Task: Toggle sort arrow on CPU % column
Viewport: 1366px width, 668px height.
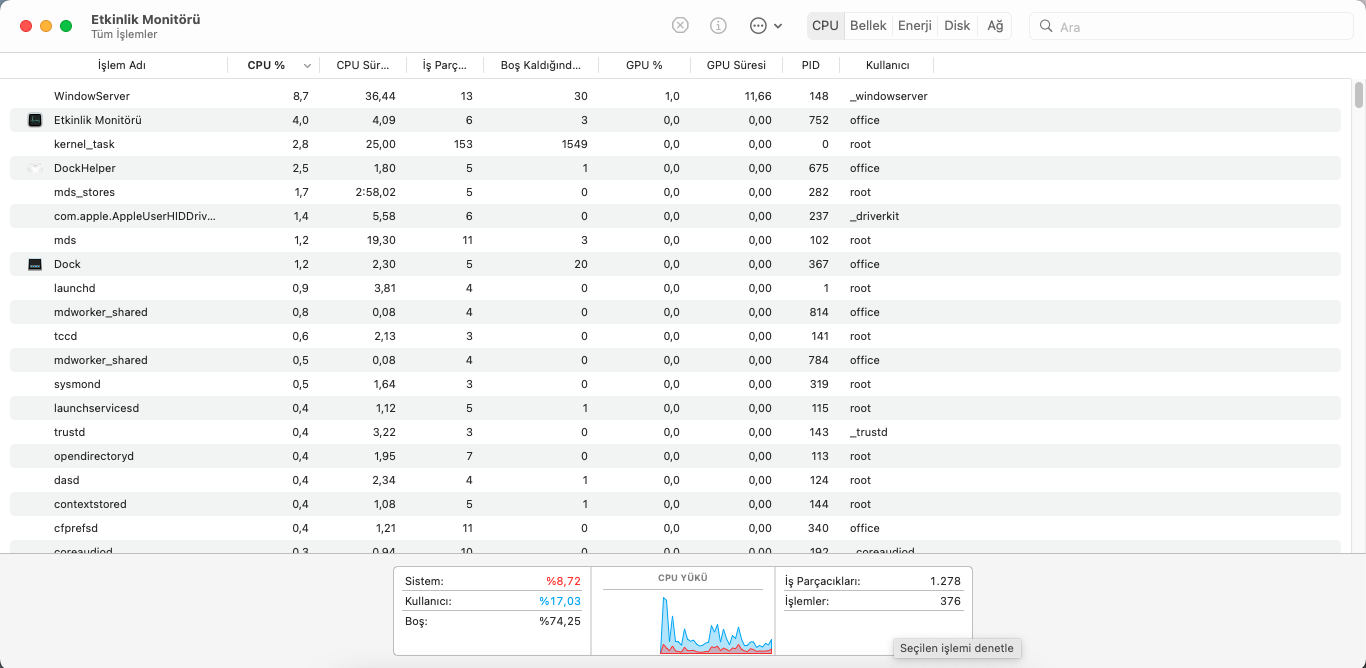Action: [307, 66]
